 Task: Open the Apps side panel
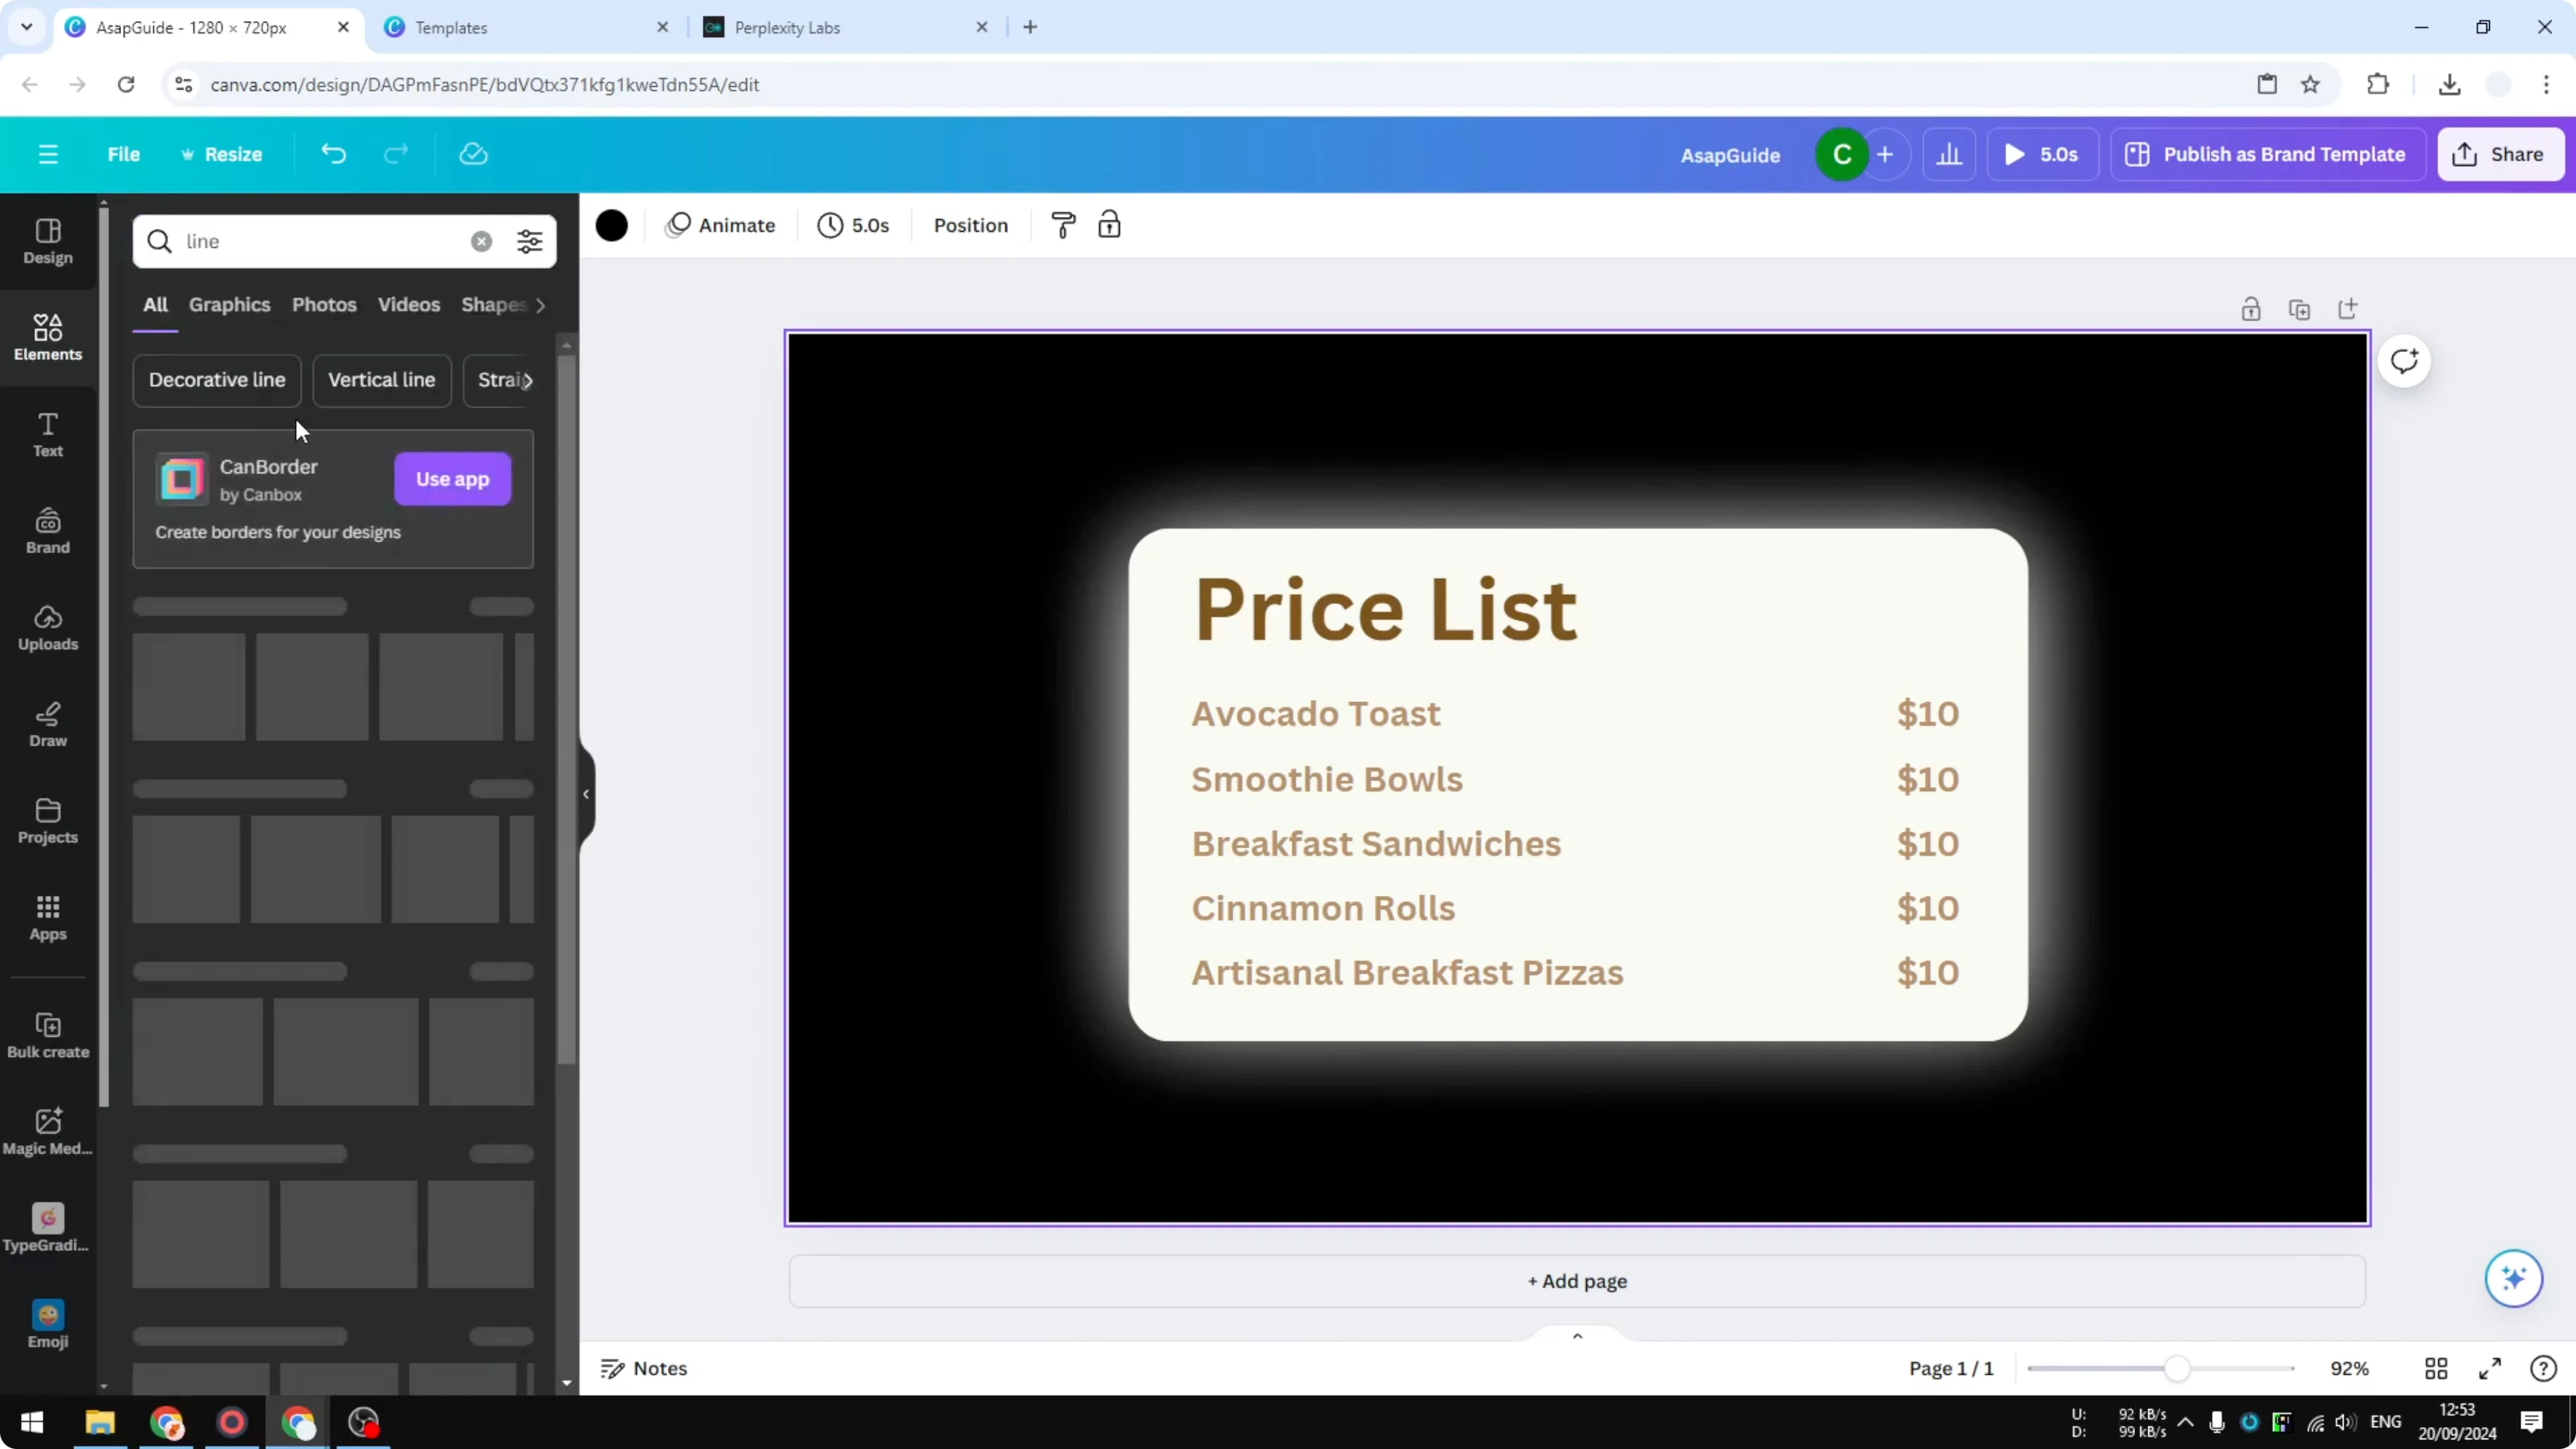pos(48,918)
